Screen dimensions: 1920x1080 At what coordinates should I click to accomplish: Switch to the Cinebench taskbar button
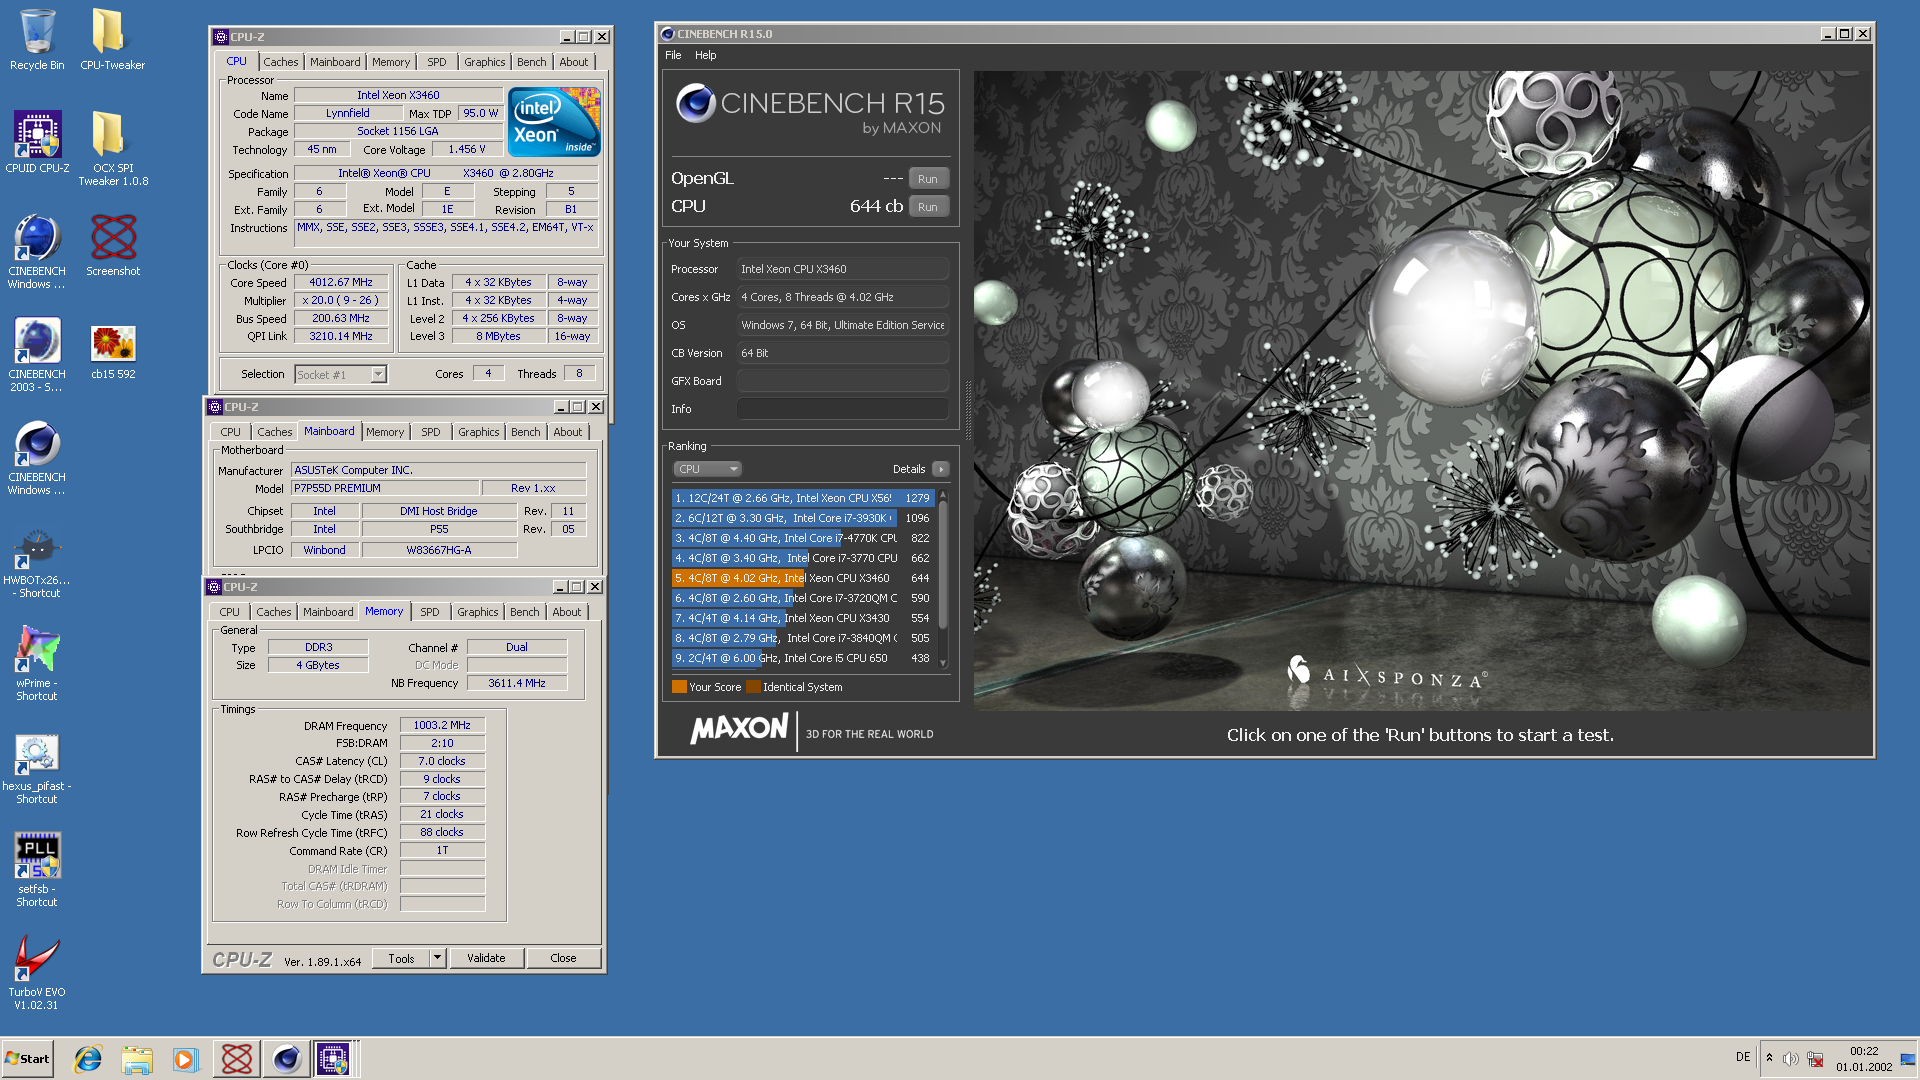(x=287, y=1059)
